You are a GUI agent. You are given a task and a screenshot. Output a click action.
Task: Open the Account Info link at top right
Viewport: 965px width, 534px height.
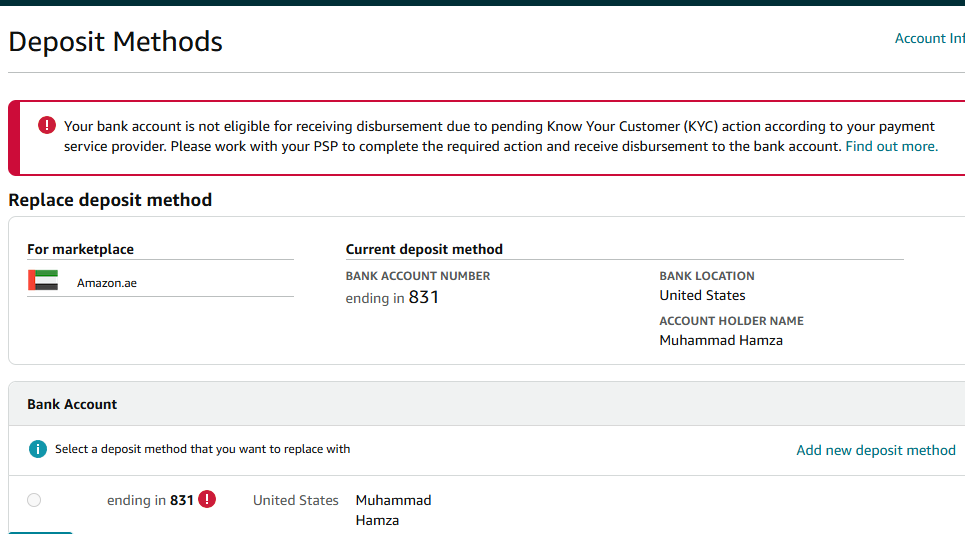tap(929, 38)
